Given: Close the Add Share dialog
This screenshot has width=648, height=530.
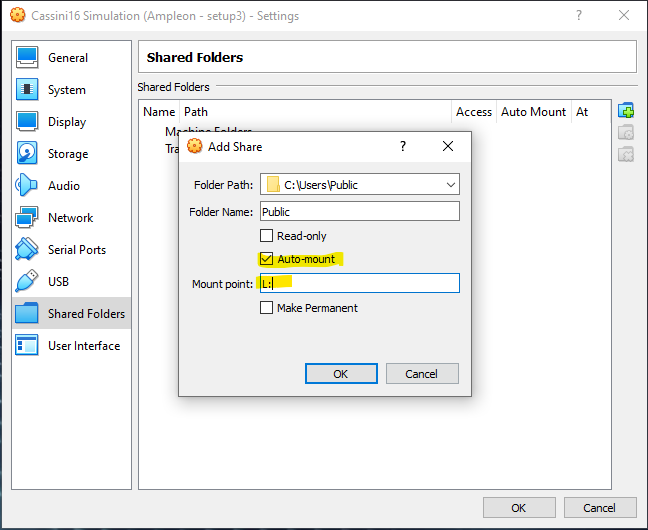Looking at the screenshot, I should (x=448, y=146).
